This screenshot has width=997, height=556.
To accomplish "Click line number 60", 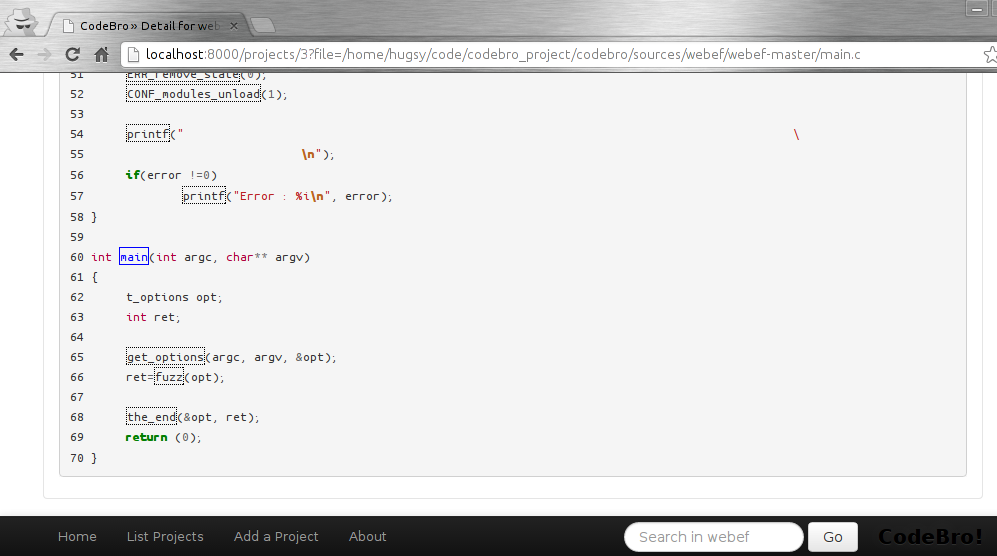I will click(x=77, y=257).
